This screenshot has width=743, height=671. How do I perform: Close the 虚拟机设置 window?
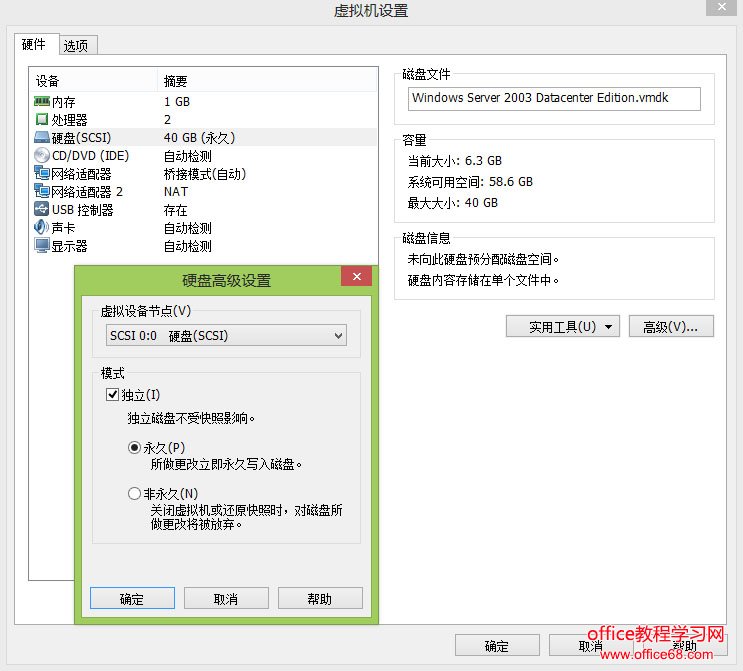tap(721, 7)
